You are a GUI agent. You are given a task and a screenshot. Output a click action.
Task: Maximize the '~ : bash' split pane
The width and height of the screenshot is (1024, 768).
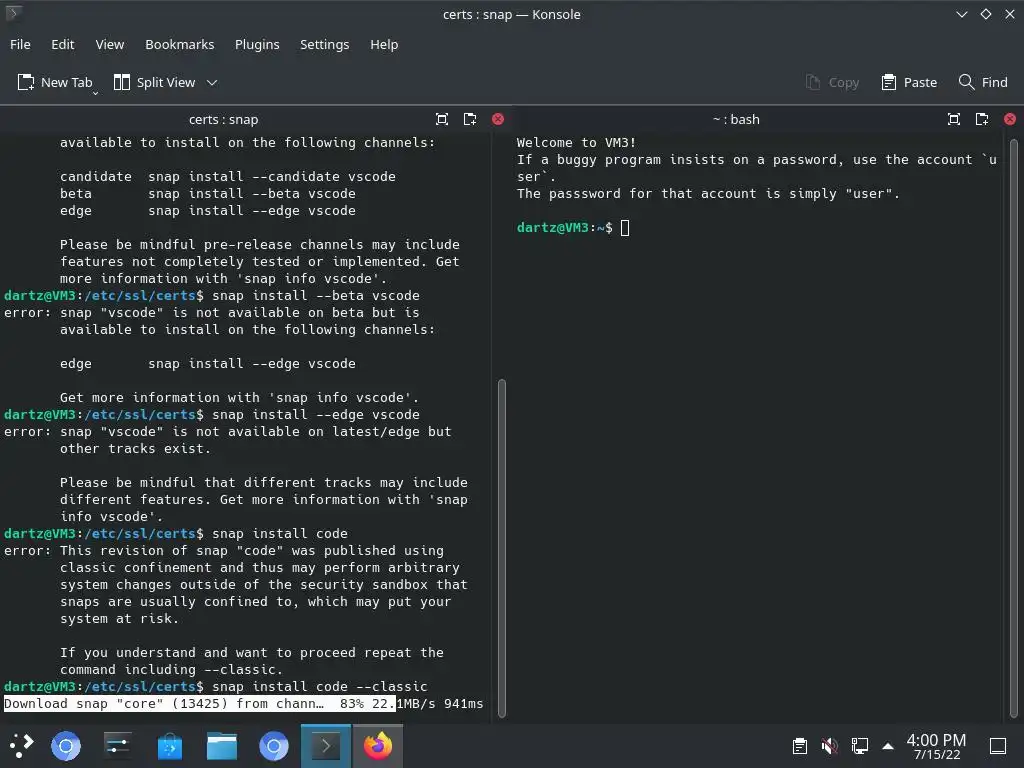pyautogui.click(x=954, y=119)
